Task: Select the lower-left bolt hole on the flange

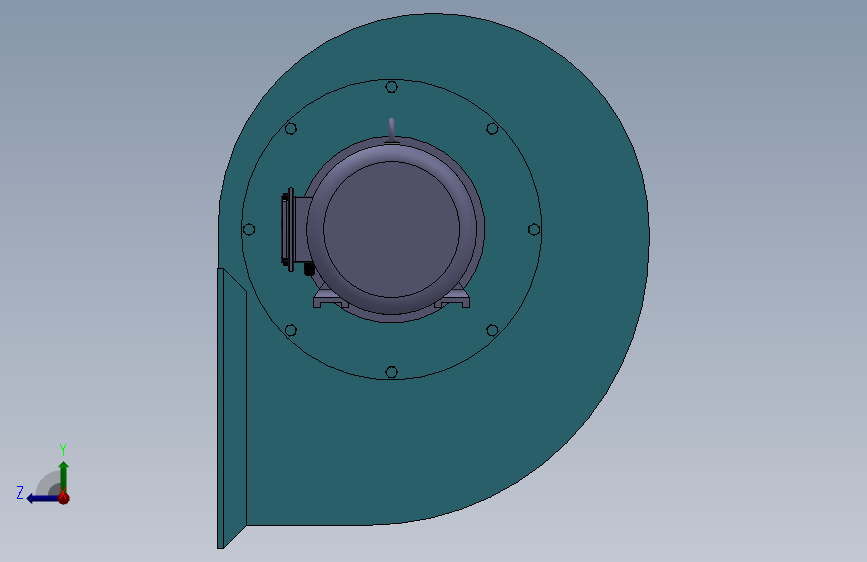Action: 291,330
